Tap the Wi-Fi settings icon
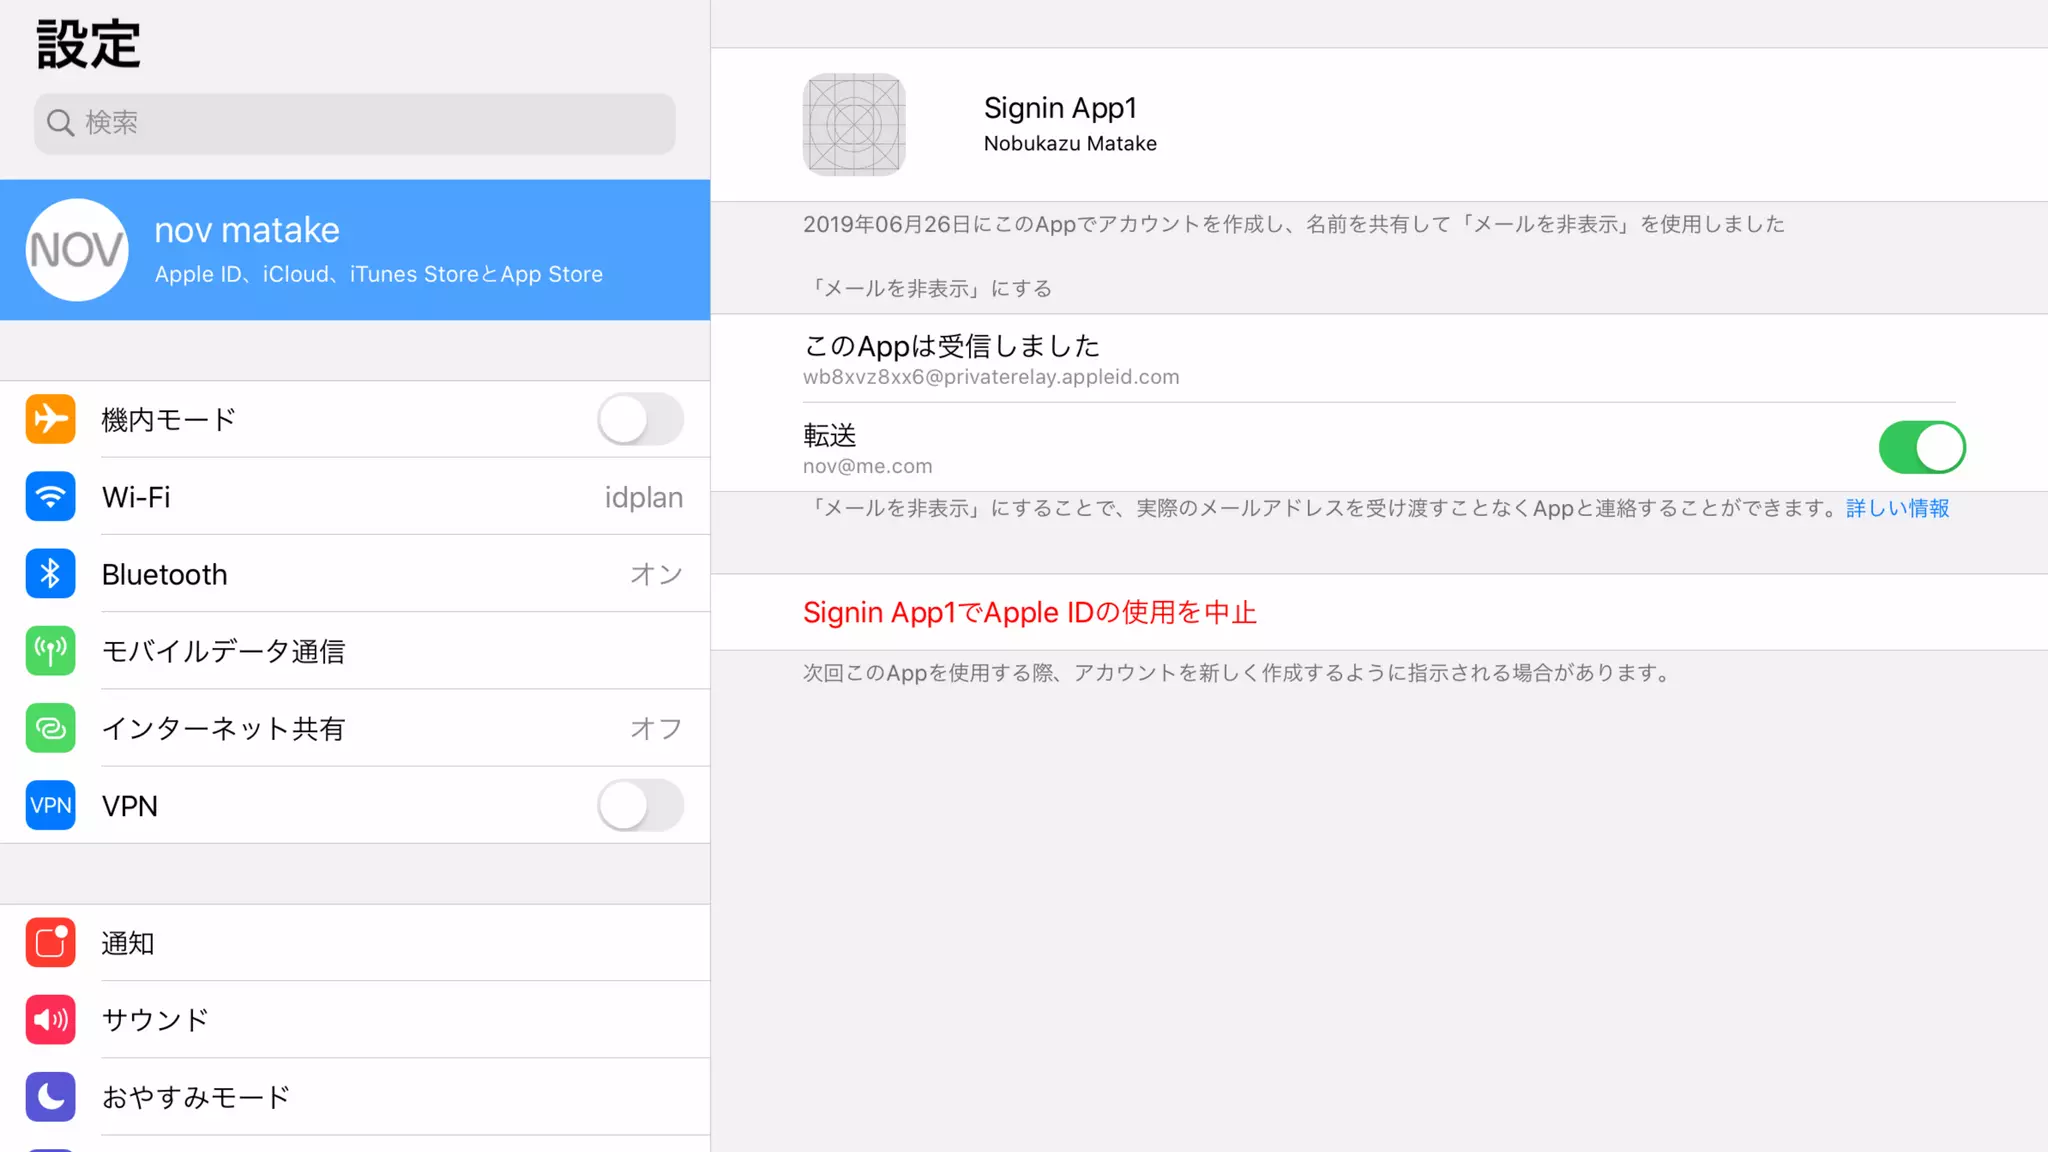 tap(50, 496)
